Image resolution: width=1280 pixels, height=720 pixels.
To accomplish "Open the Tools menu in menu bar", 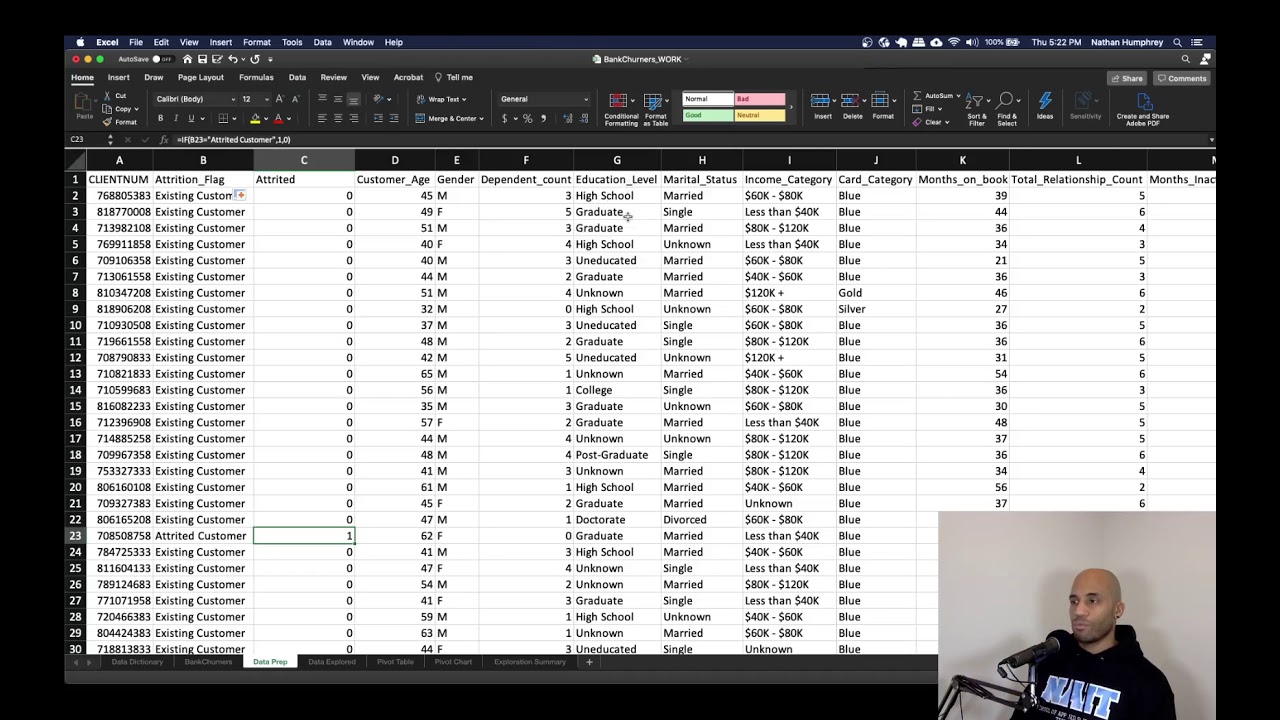I will [x=292, y=42].
